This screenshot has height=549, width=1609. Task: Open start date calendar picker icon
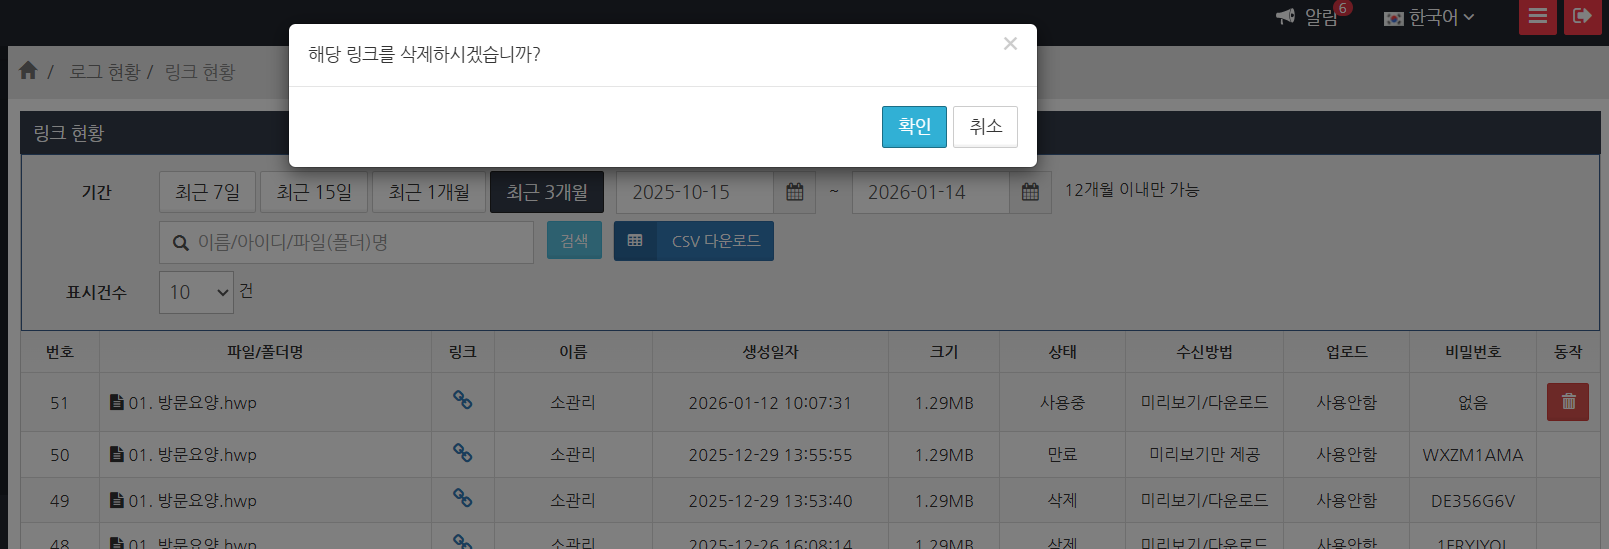[795, 192]
